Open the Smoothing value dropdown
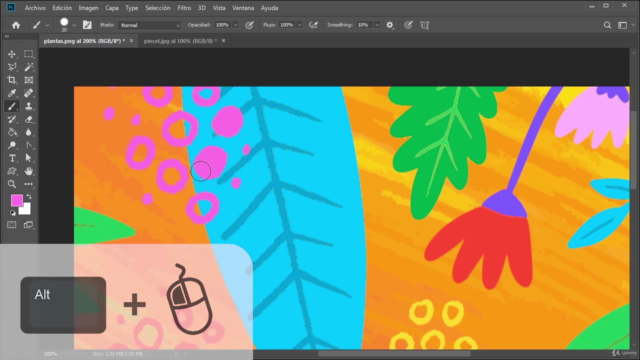The image size is (640, 360). tap(377, 25)
